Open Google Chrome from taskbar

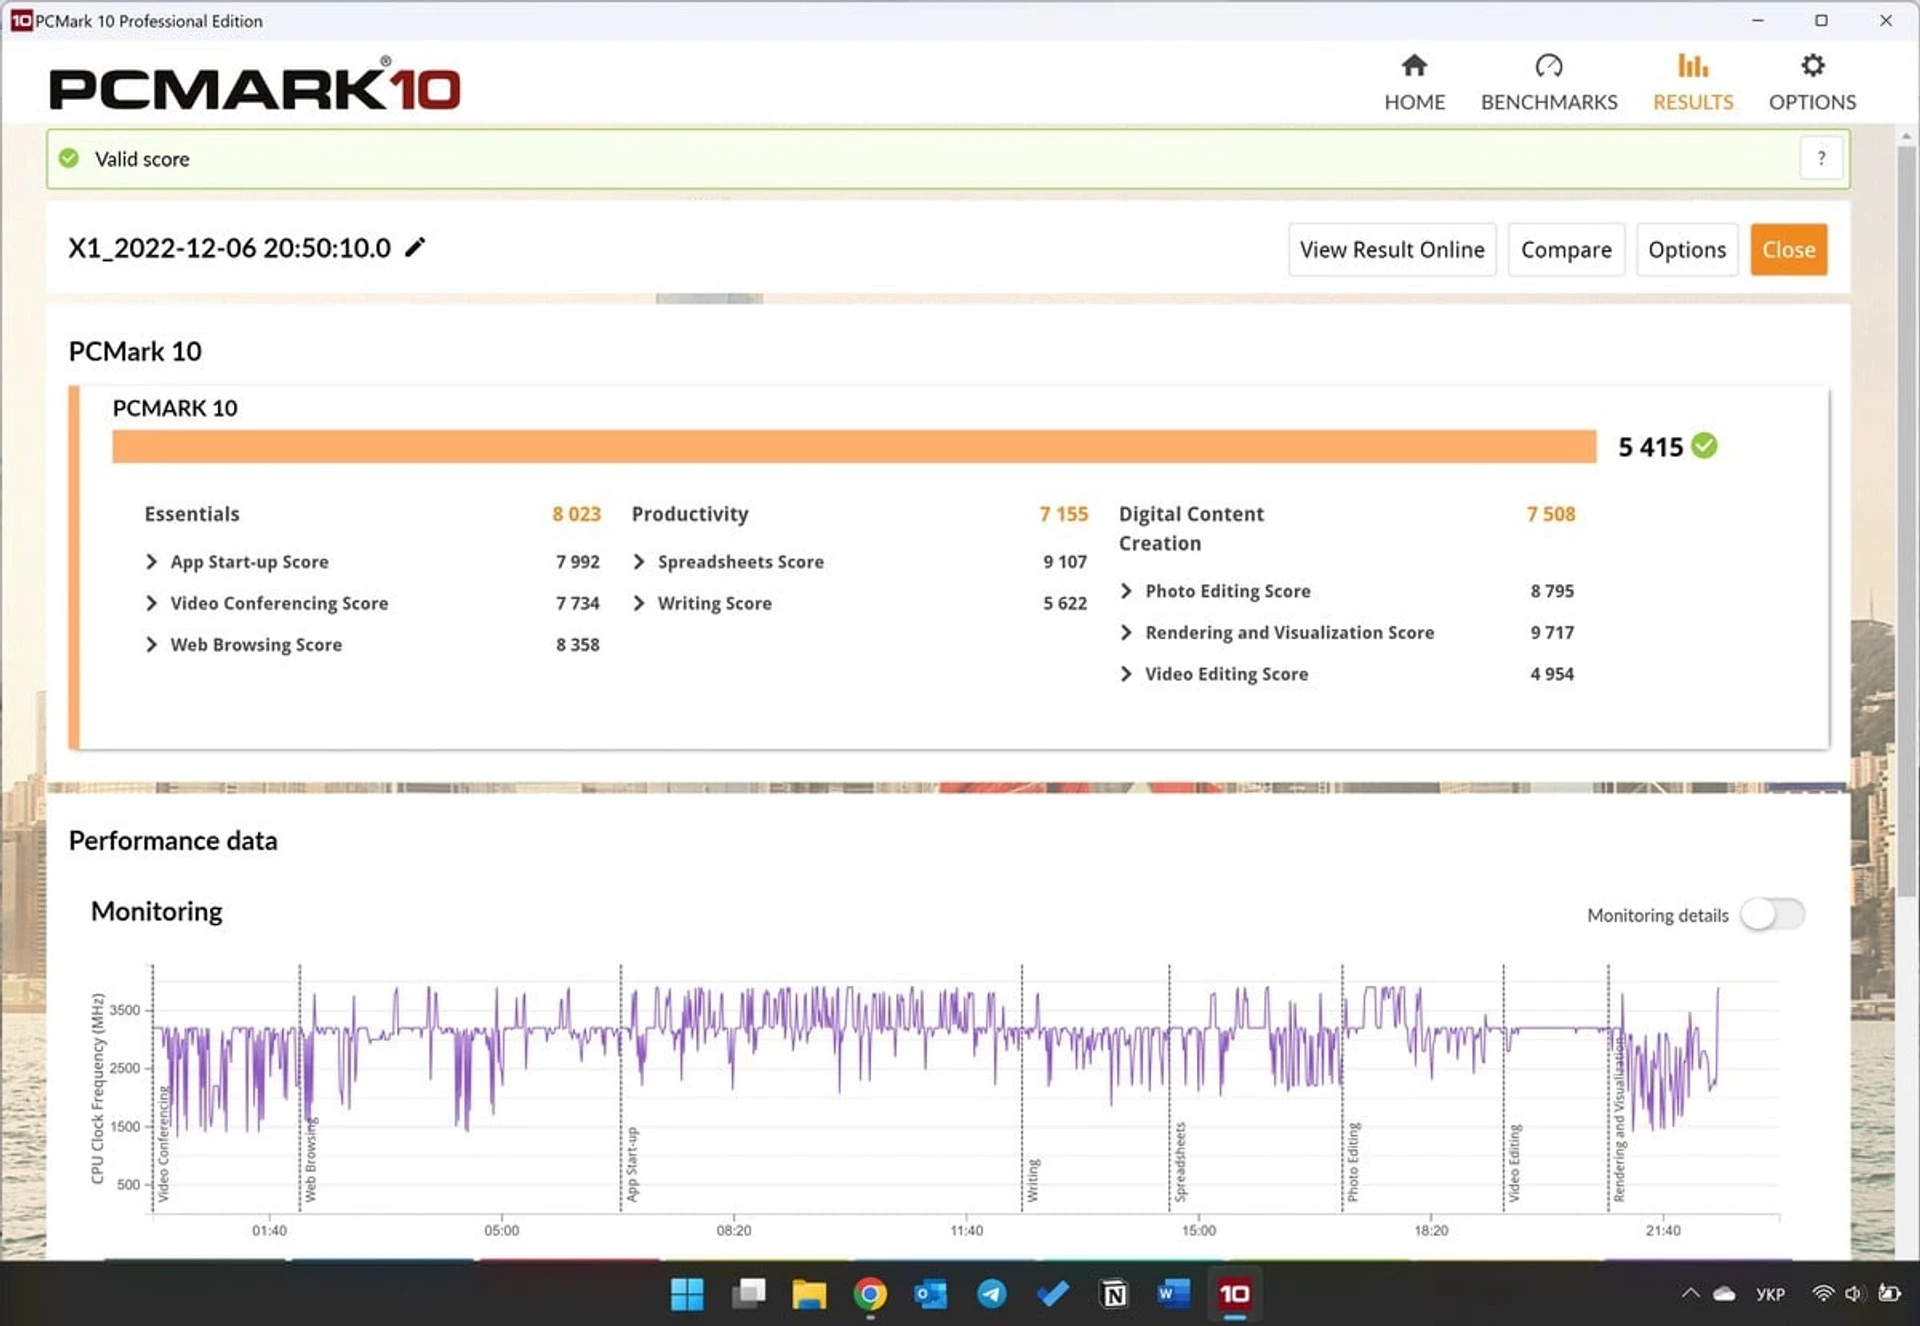coord(870,1294)
